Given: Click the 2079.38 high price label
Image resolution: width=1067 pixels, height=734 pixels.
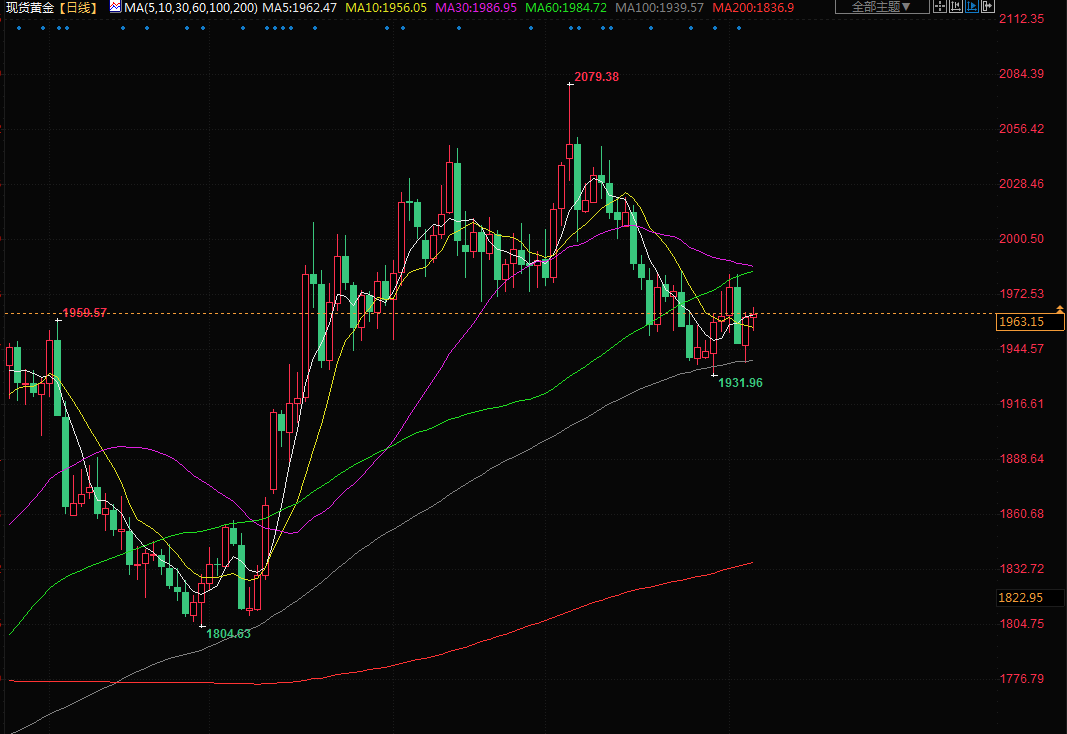Looking at the screenshot, I should pos(597,77).
